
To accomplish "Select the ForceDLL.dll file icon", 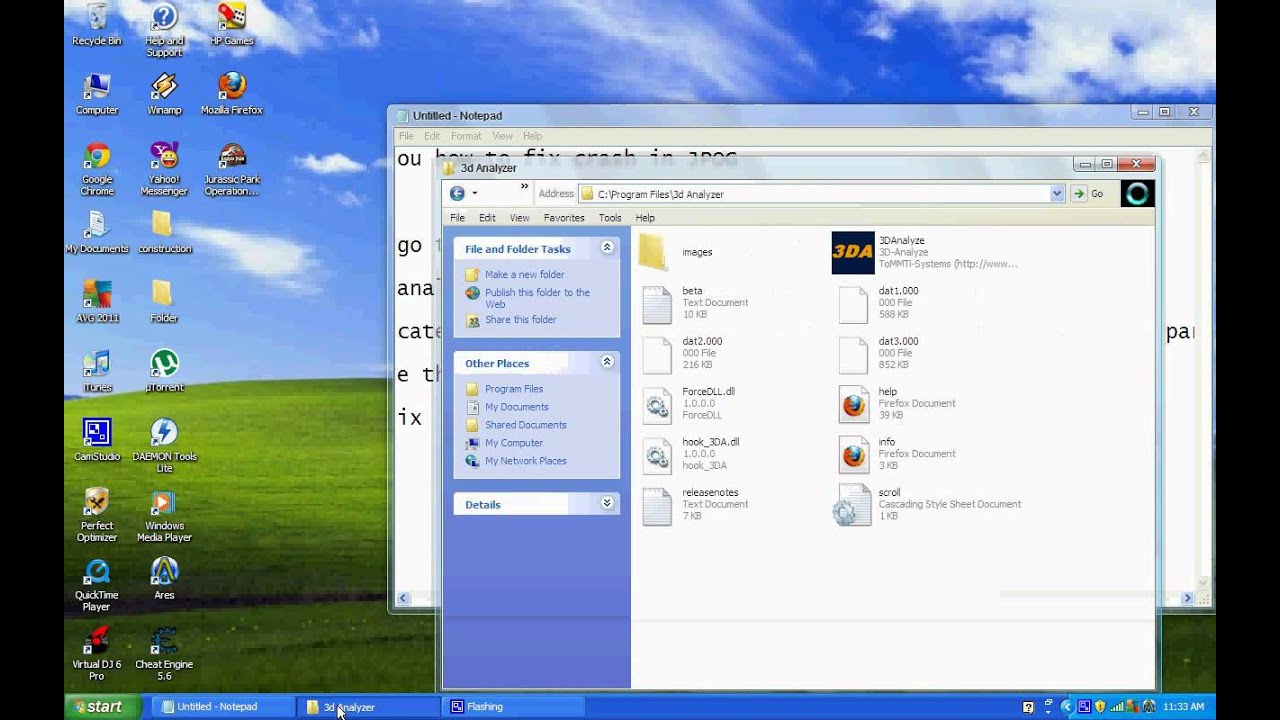I will (x=657, y=404).
